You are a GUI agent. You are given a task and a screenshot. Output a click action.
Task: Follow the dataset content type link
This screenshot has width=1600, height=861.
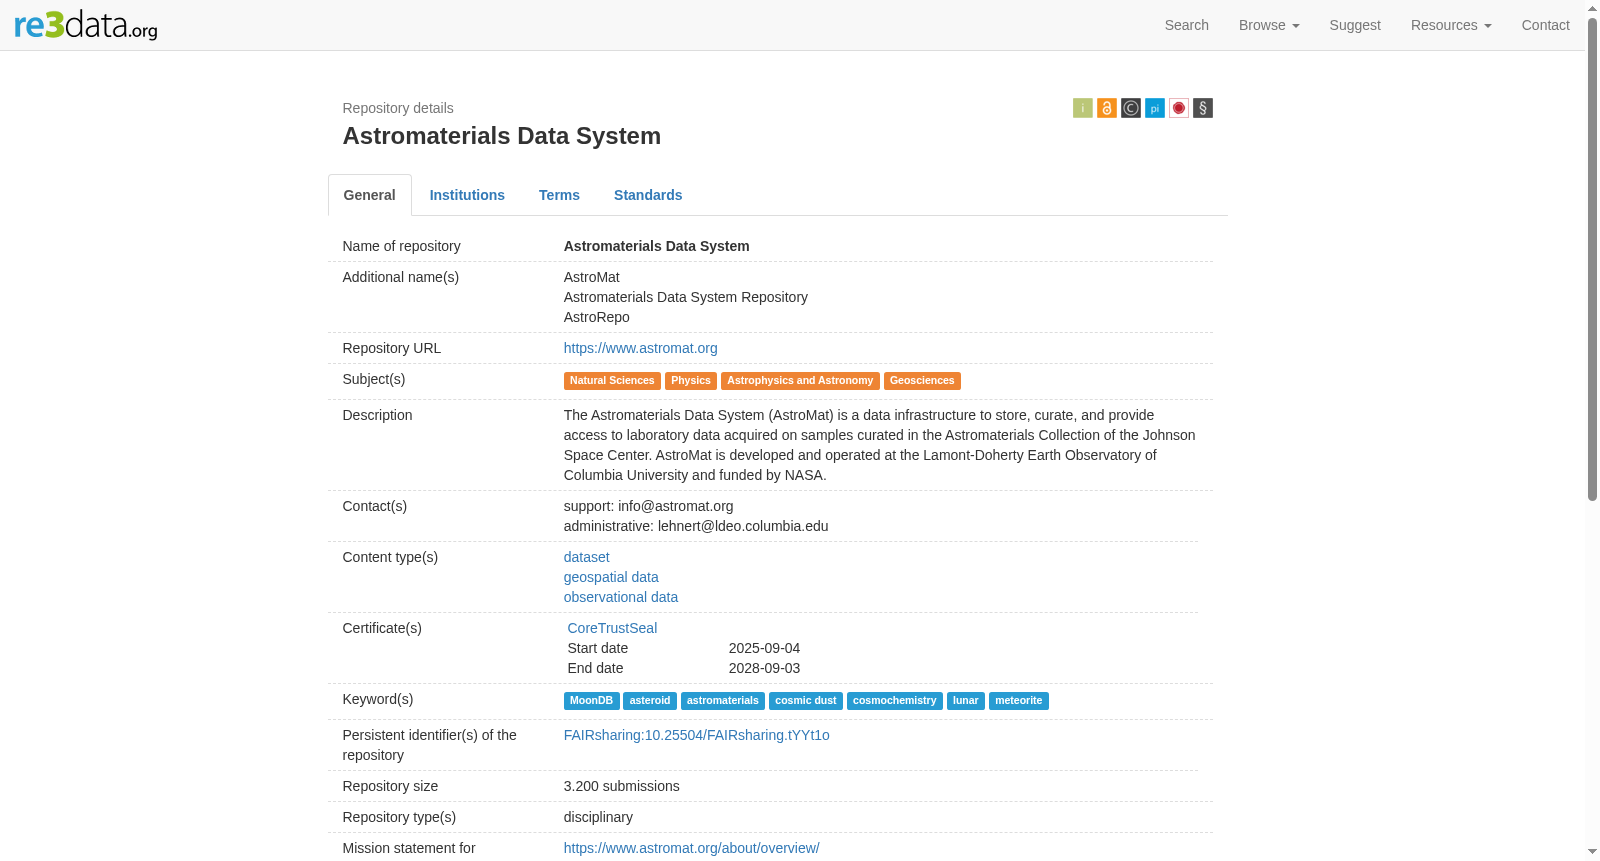(x=587, y=557)
